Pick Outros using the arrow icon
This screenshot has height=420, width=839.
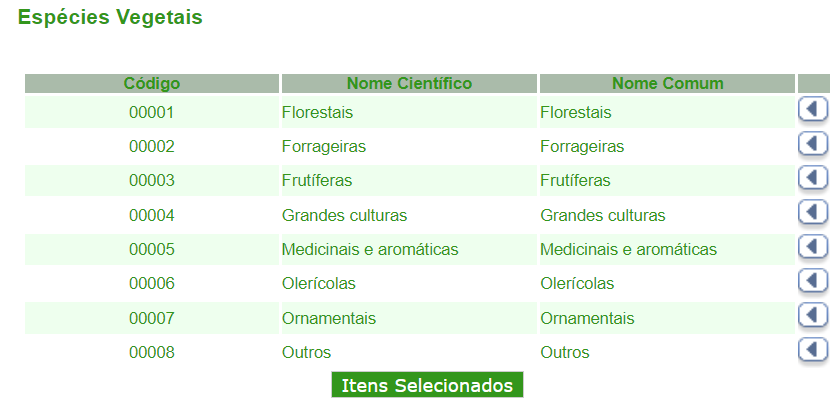point(813,350)
